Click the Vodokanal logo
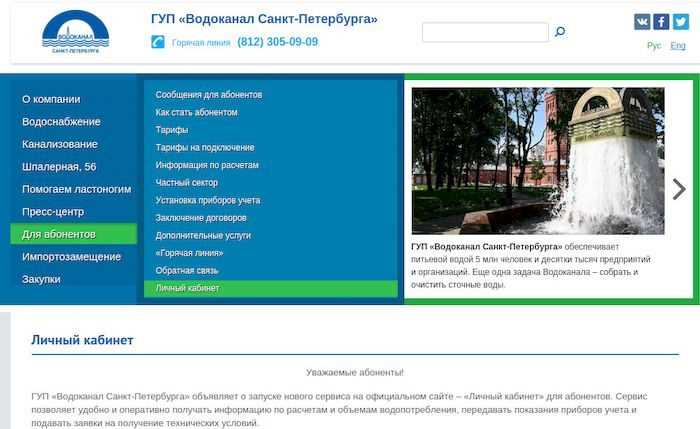700x429 pixels. pos(75,32)
